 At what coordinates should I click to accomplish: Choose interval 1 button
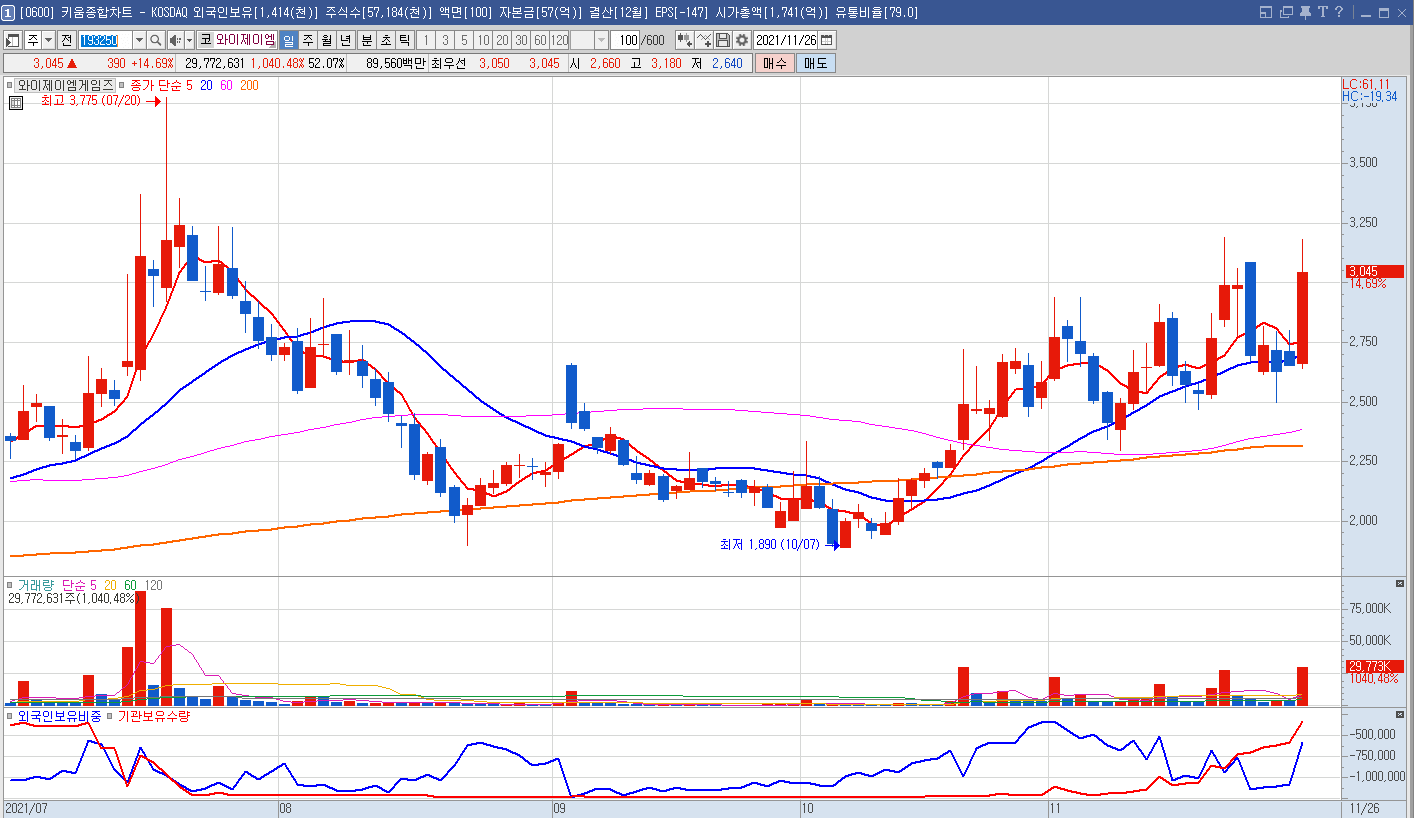(426, 40)
